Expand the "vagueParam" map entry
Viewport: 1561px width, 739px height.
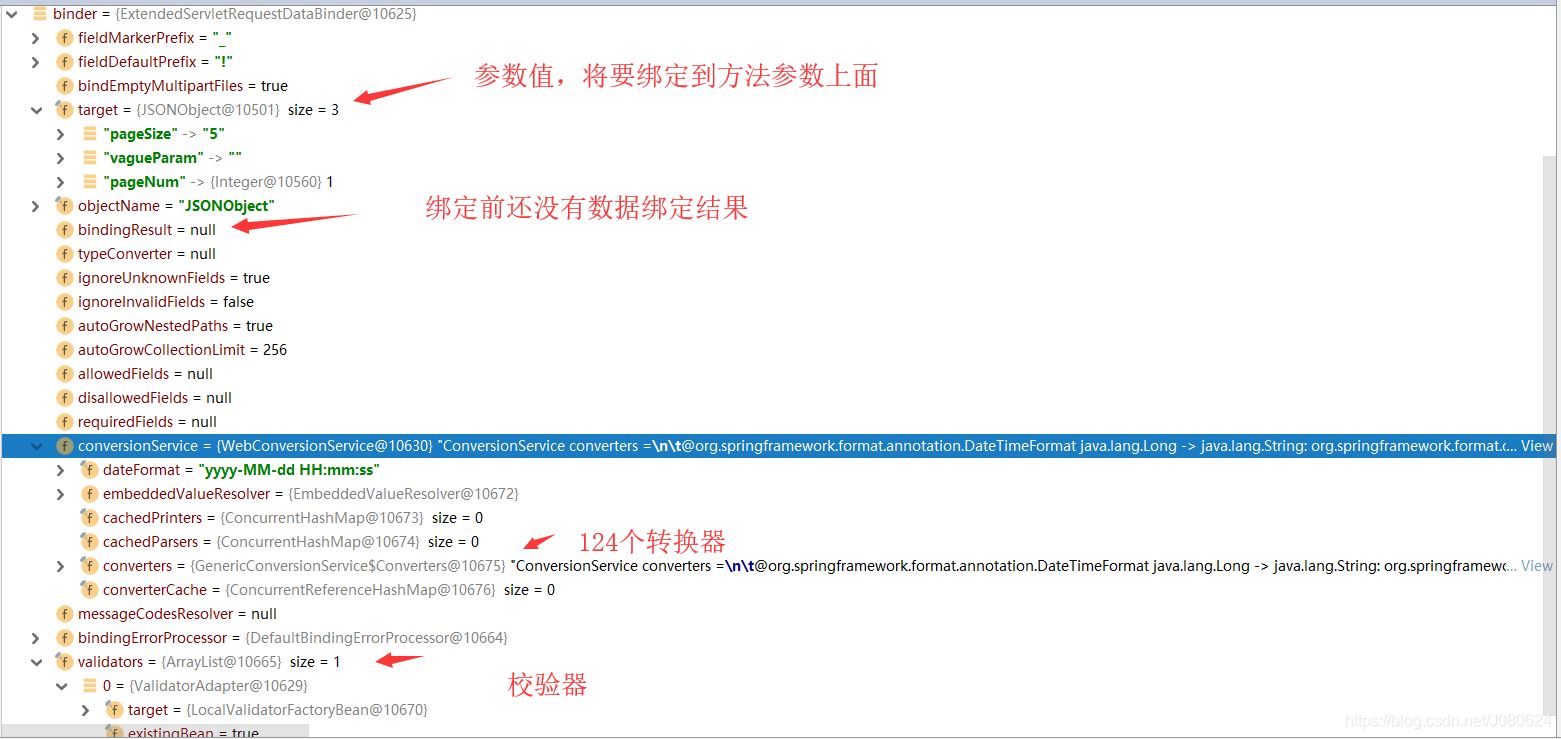click(x=61, y=158)
